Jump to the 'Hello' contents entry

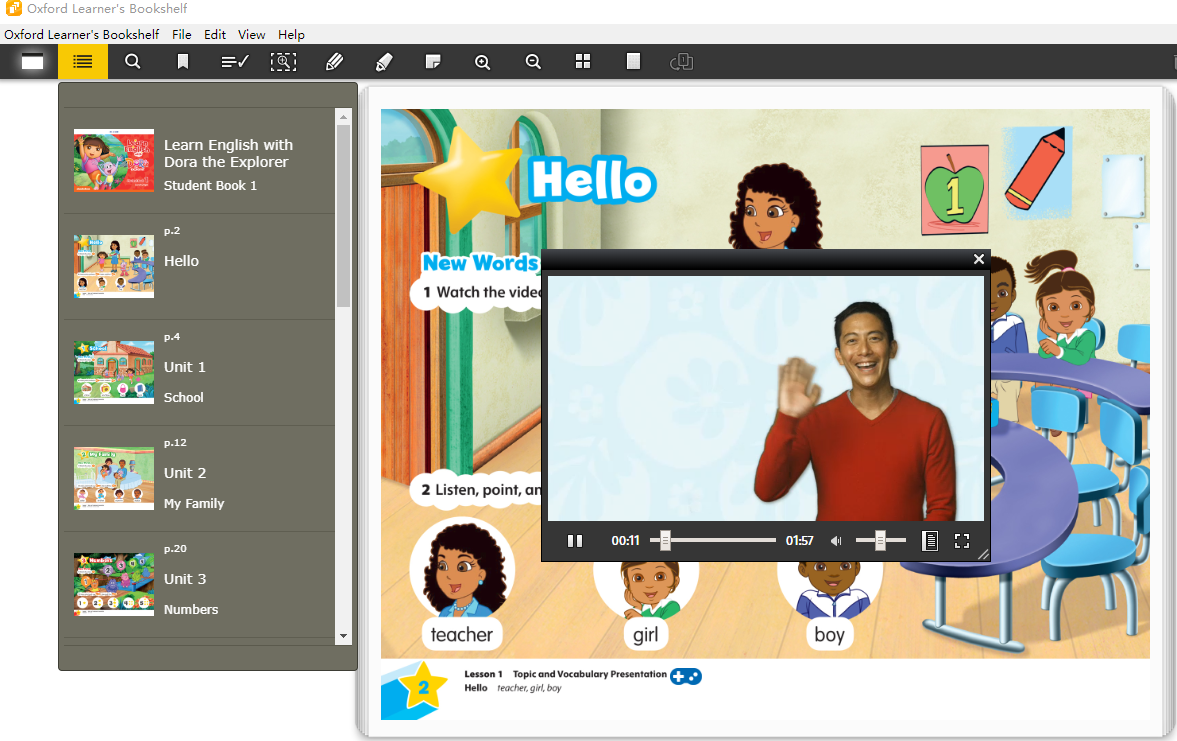[x=182, y=261]
